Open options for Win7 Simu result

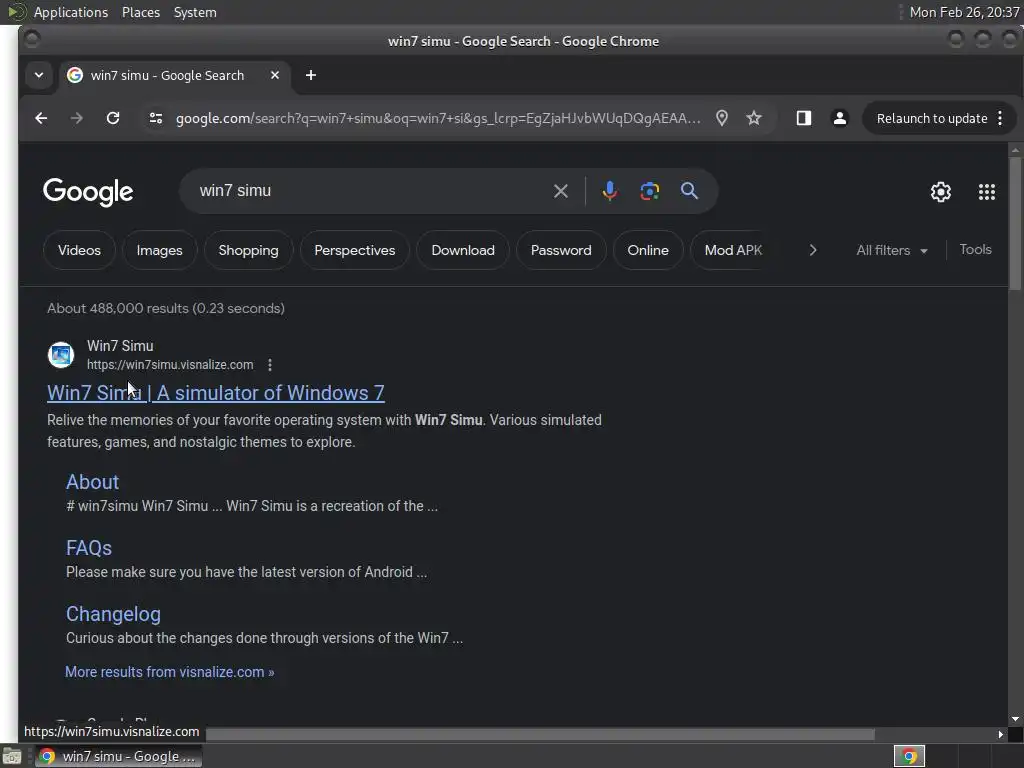pyautogui.click(x=270, y=365)
